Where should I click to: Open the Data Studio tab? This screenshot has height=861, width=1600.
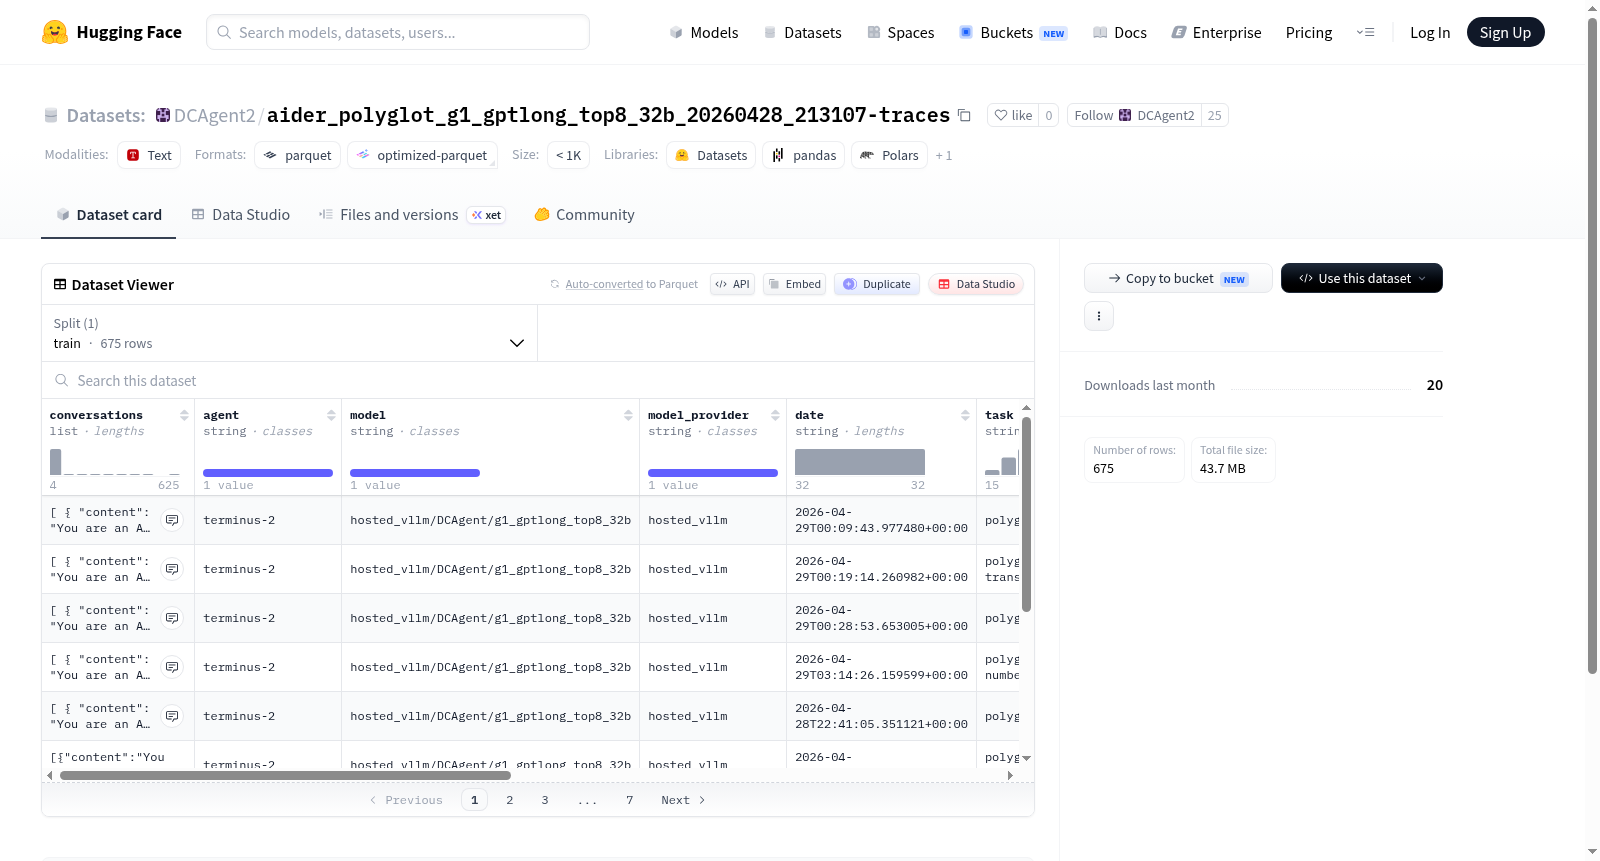tap(241, 215)
